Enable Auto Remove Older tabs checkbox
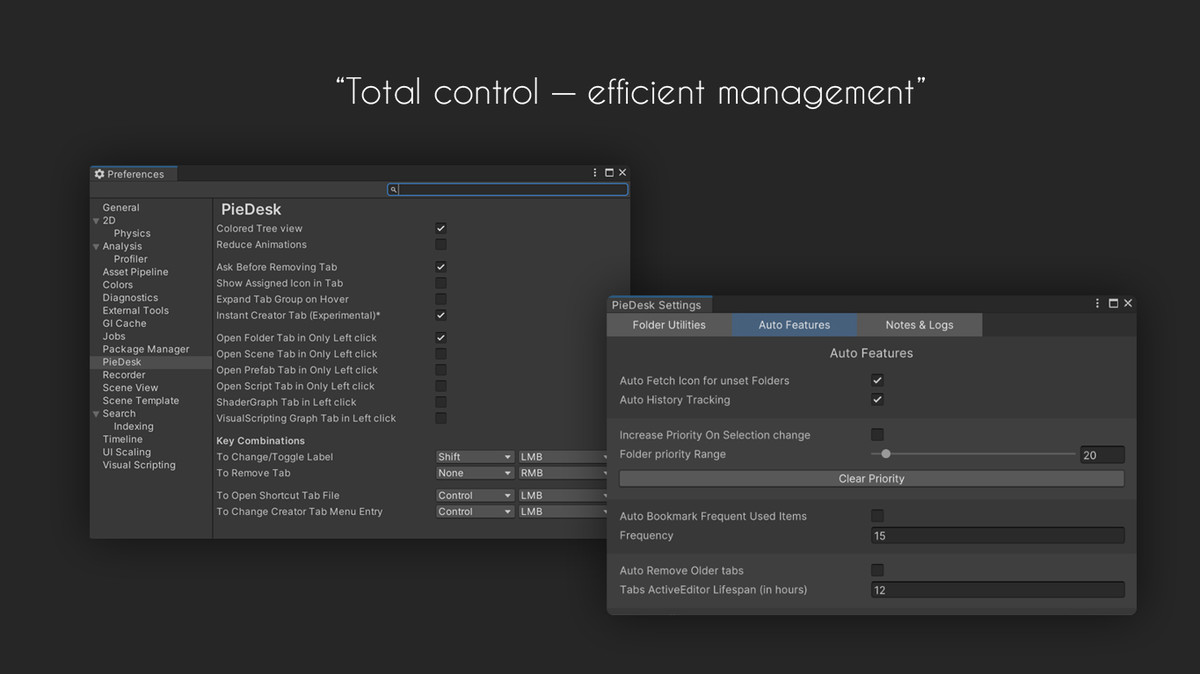Image resolution: width=1200 pixels, height=674 pixels. 877,570
